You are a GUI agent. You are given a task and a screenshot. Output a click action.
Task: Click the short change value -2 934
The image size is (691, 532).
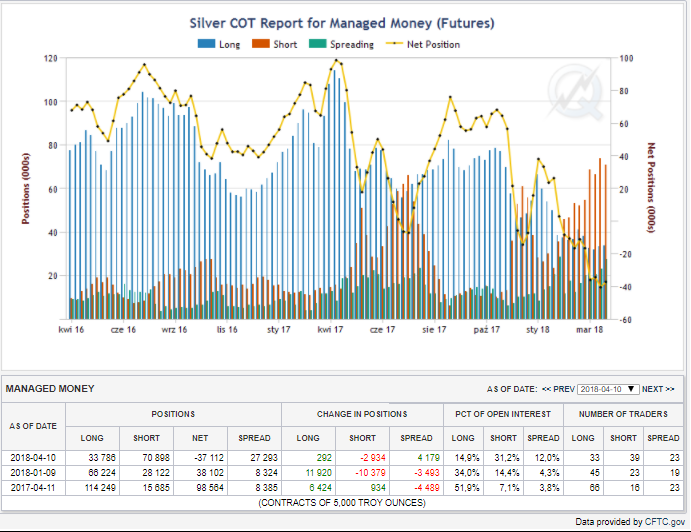[x=373, y=458]
